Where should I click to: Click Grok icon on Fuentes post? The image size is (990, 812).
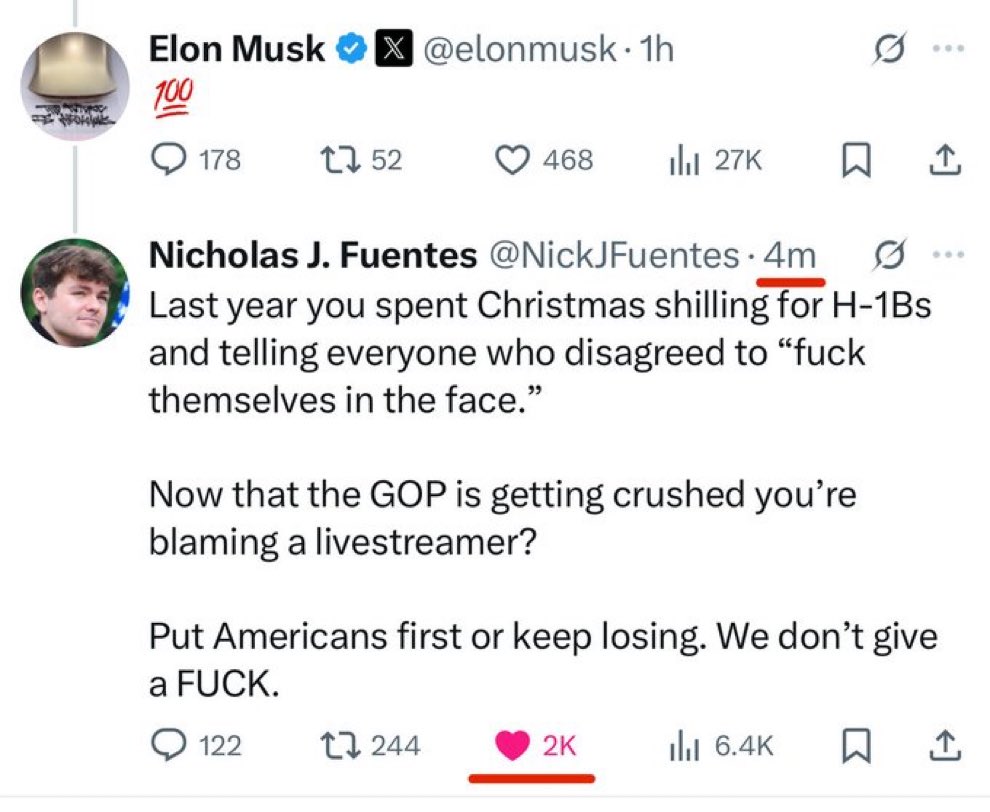883,256
